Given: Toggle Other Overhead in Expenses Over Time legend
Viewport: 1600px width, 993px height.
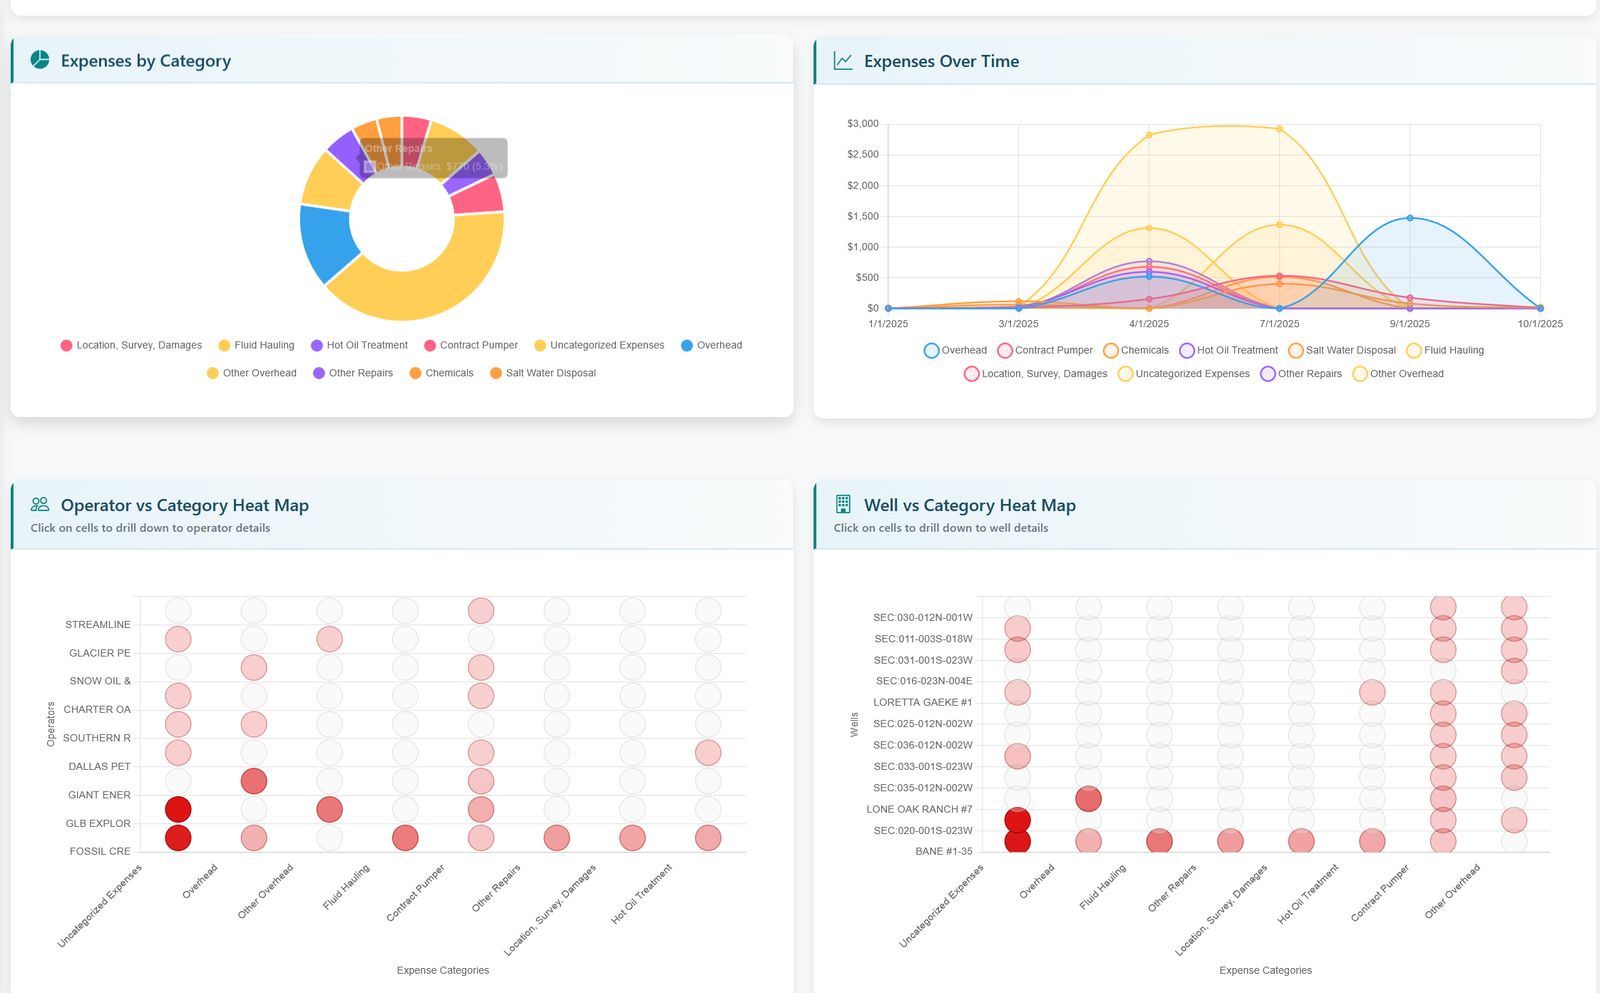Looking at the screenshot, I should click(x=1398, y=374).
